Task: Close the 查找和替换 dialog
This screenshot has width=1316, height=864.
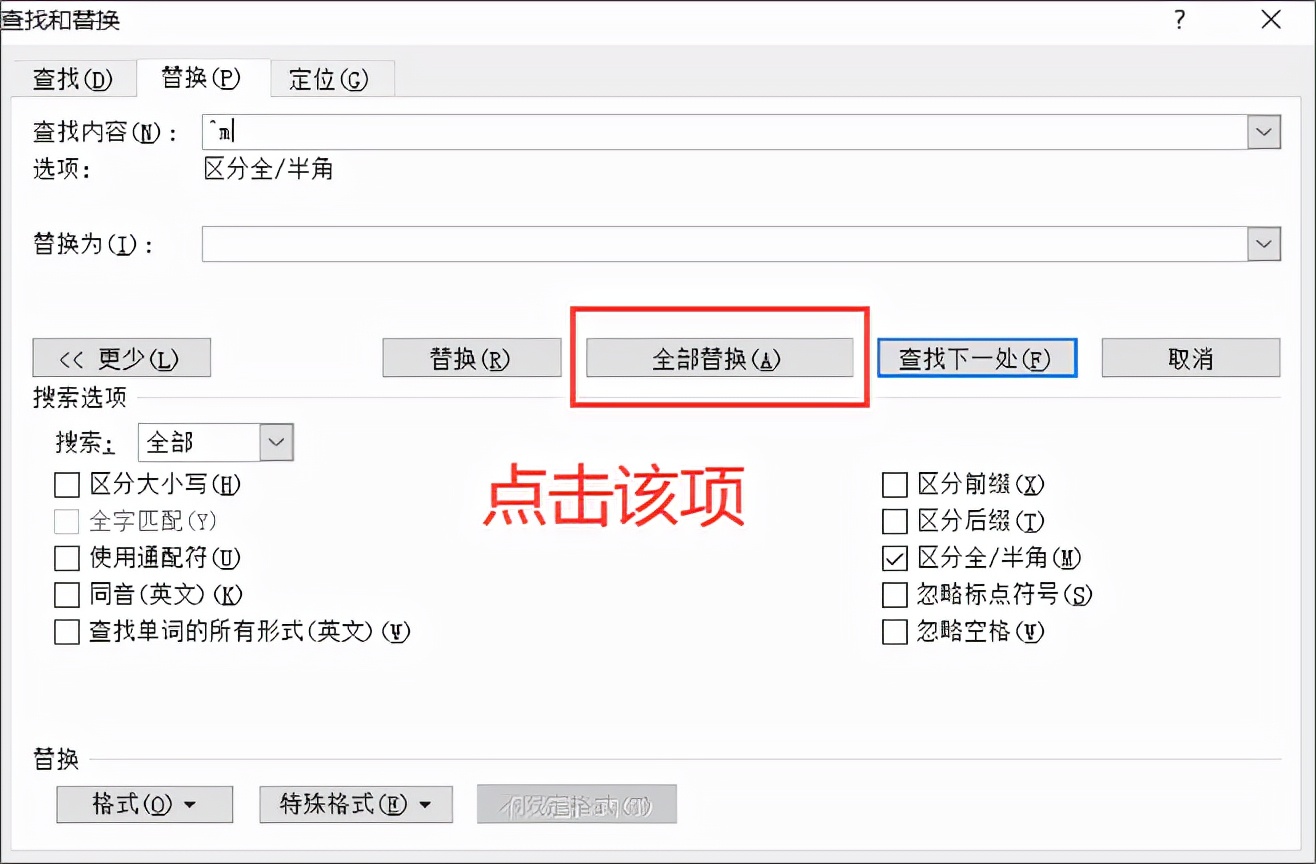Action: point(1271,19)
